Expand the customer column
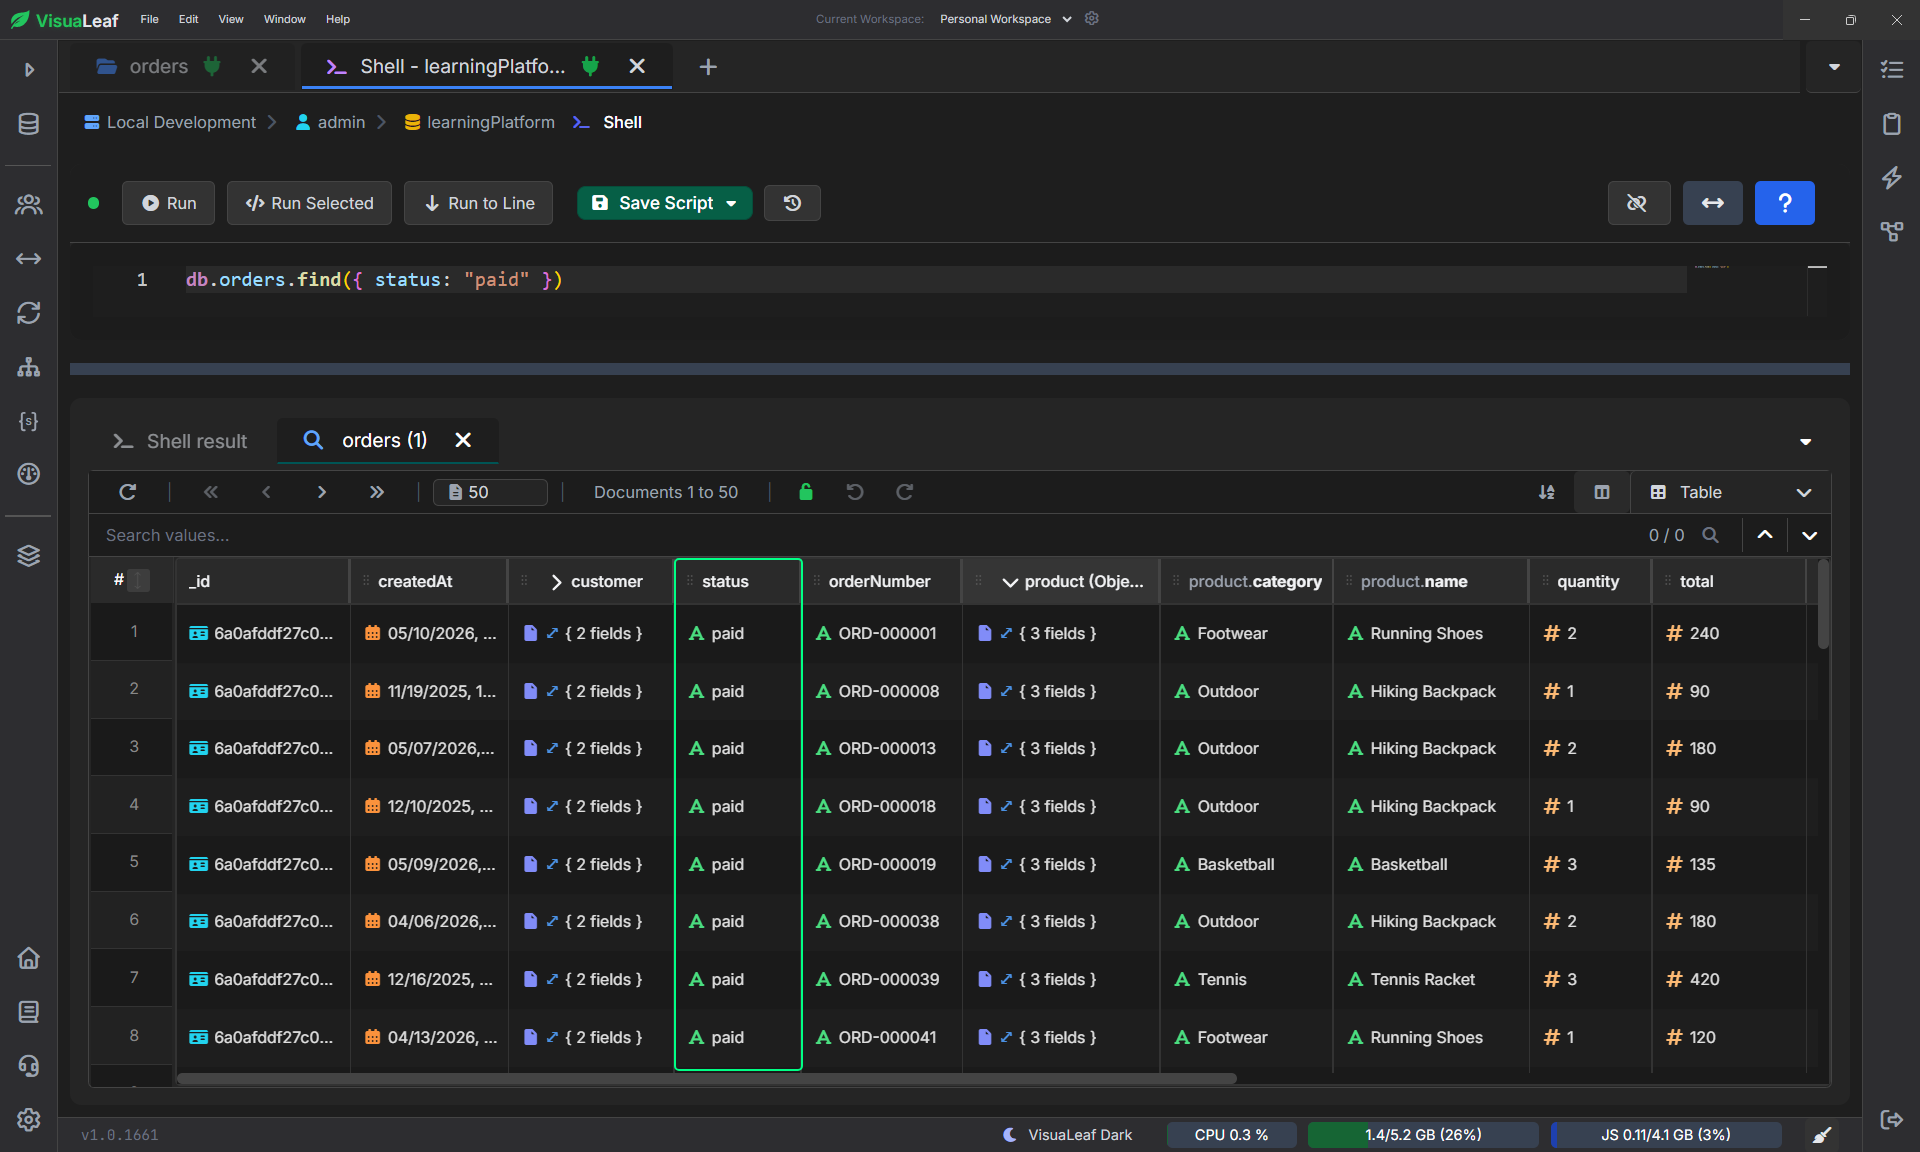Viewport: 1920px width, 1152px height. point(556,582)
